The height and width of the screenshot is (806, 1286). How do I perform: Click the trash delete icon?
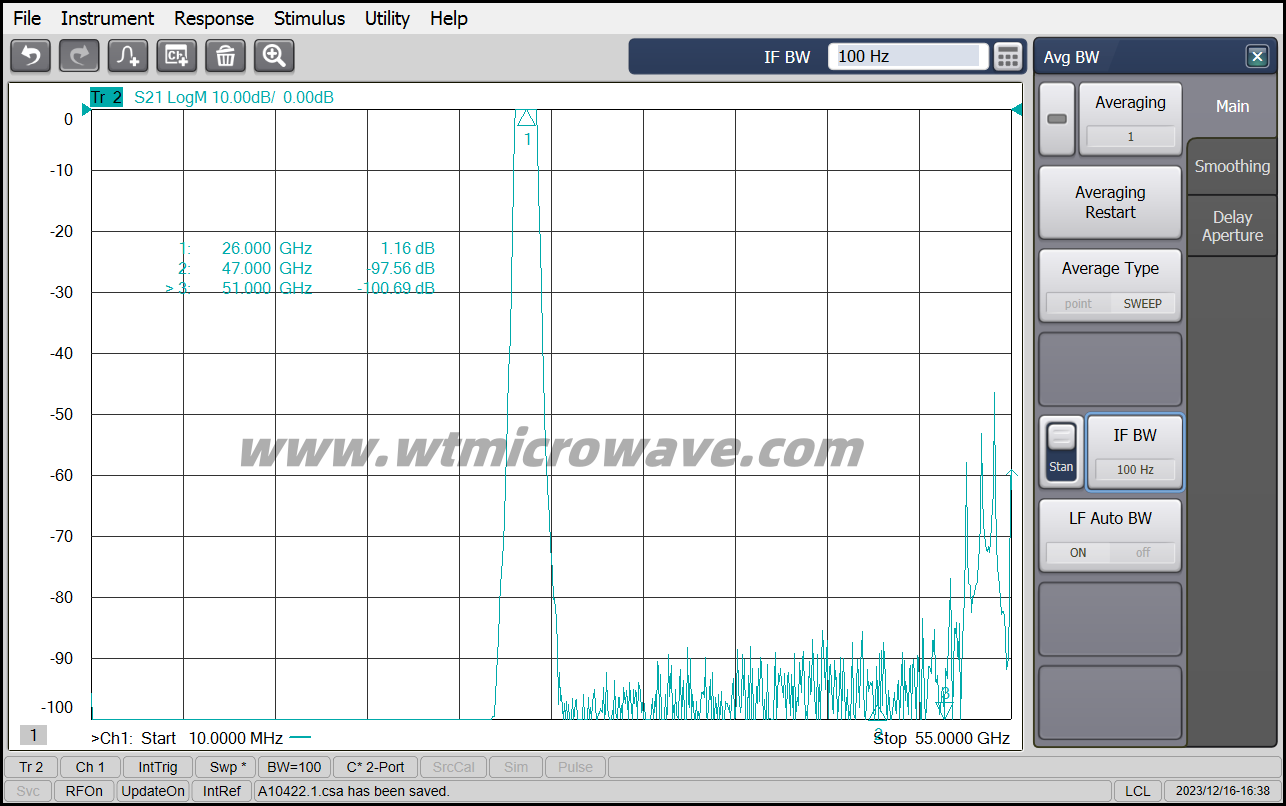click(x=226, y=56)
